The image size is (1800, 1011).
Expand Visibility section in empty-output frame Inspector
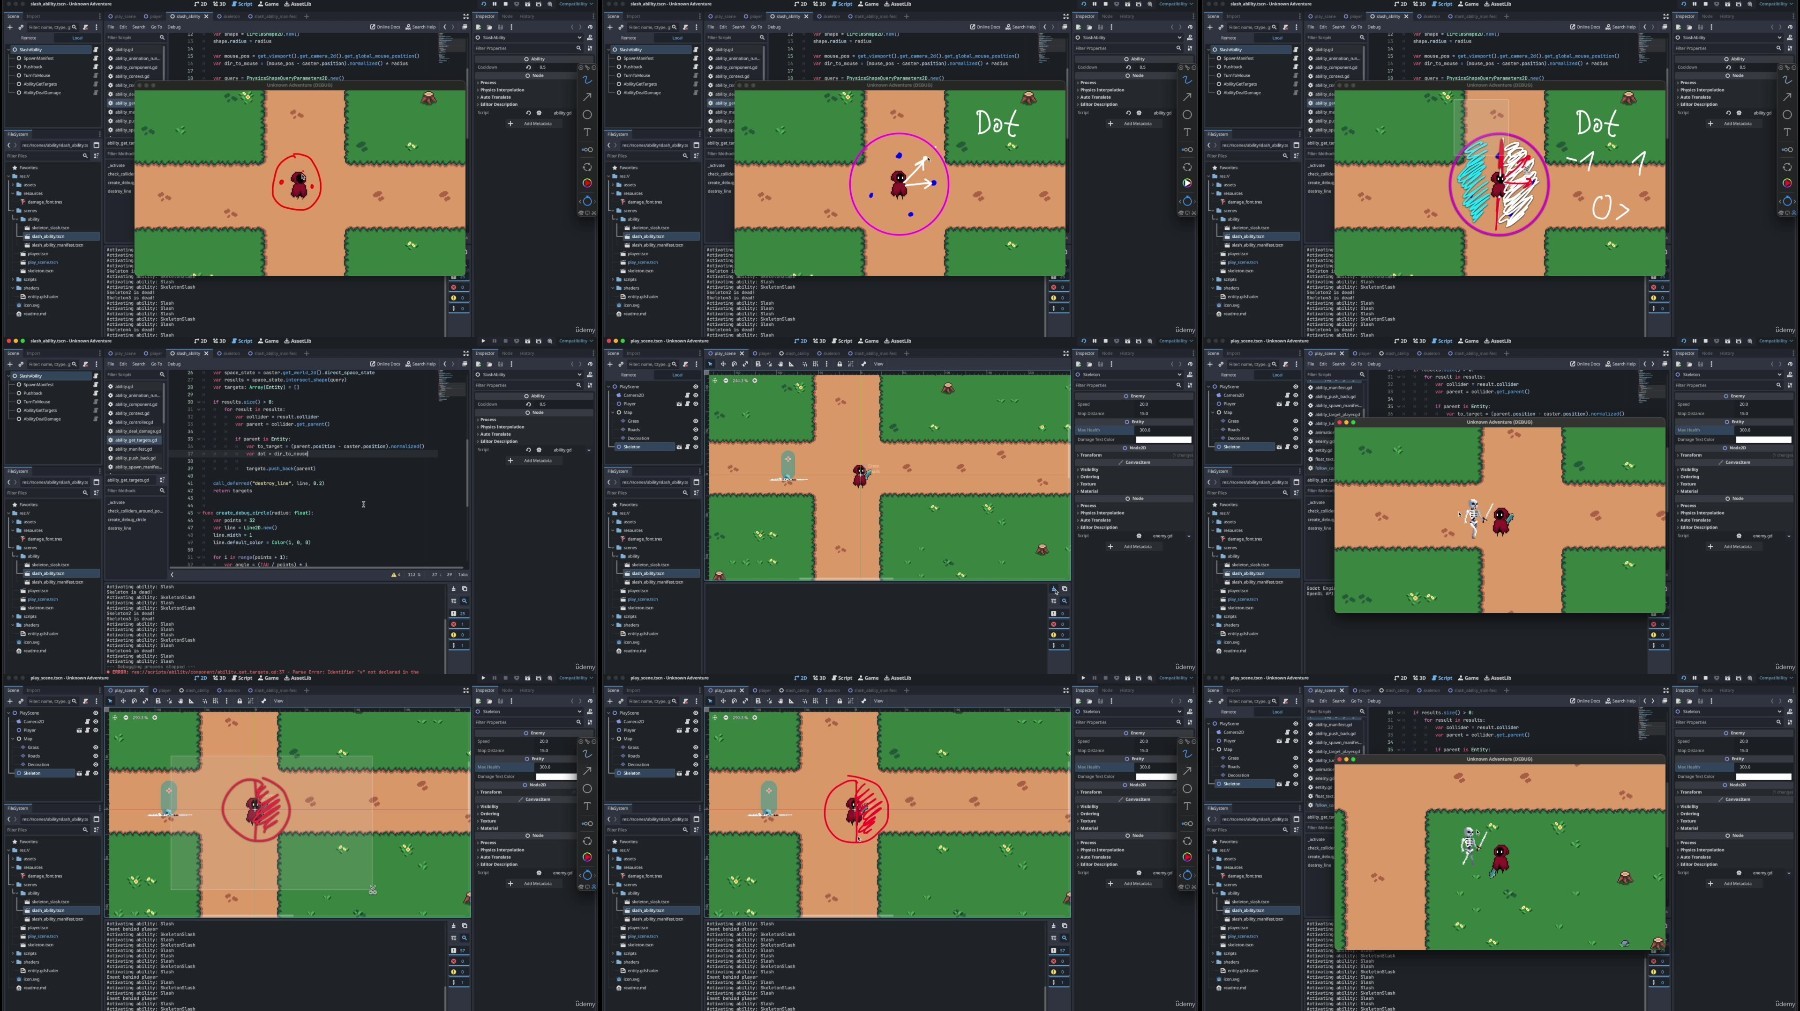coord(1134,469)
